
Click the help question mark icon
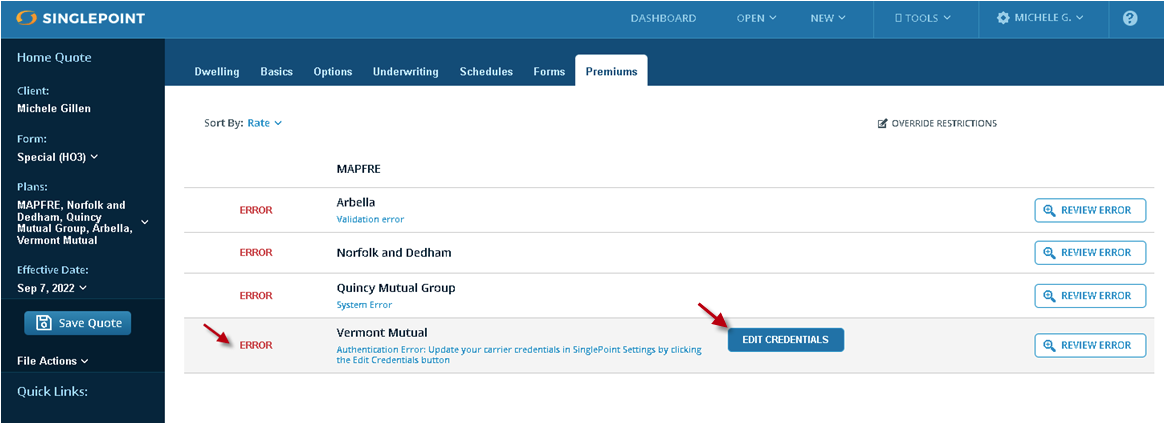click(x=1130, y=18)
